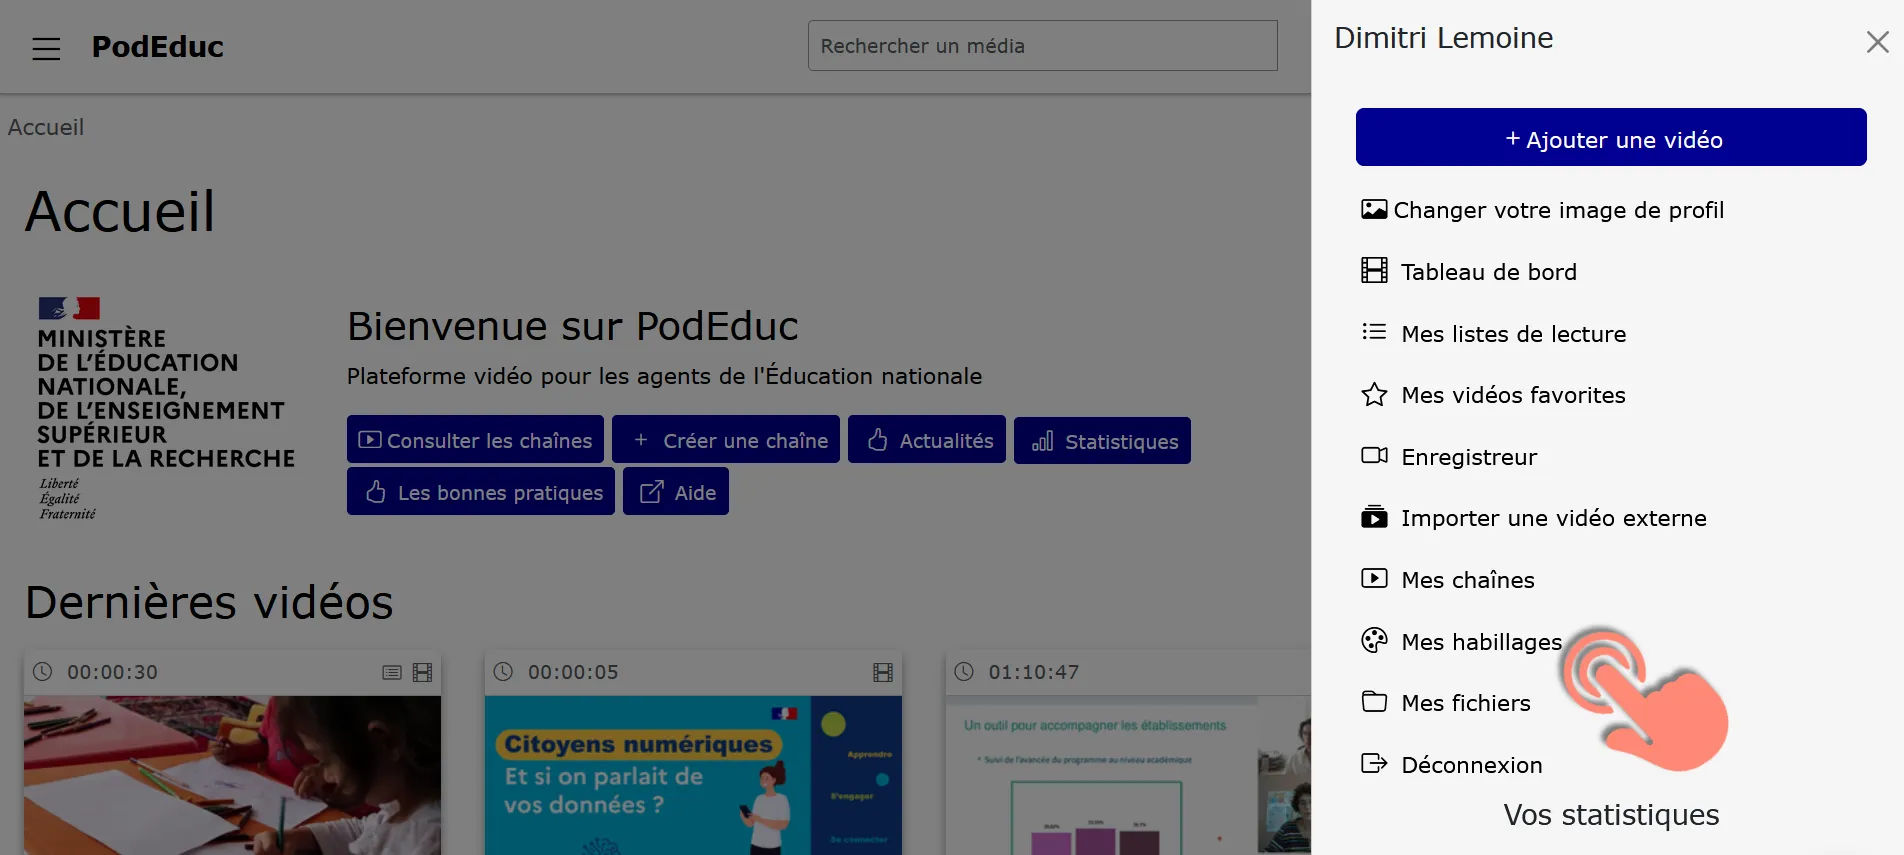Click the 'Dimitri Lemoine' panel title
The width and height of the screenshot is (1904, 855).
pos(1443,38)
